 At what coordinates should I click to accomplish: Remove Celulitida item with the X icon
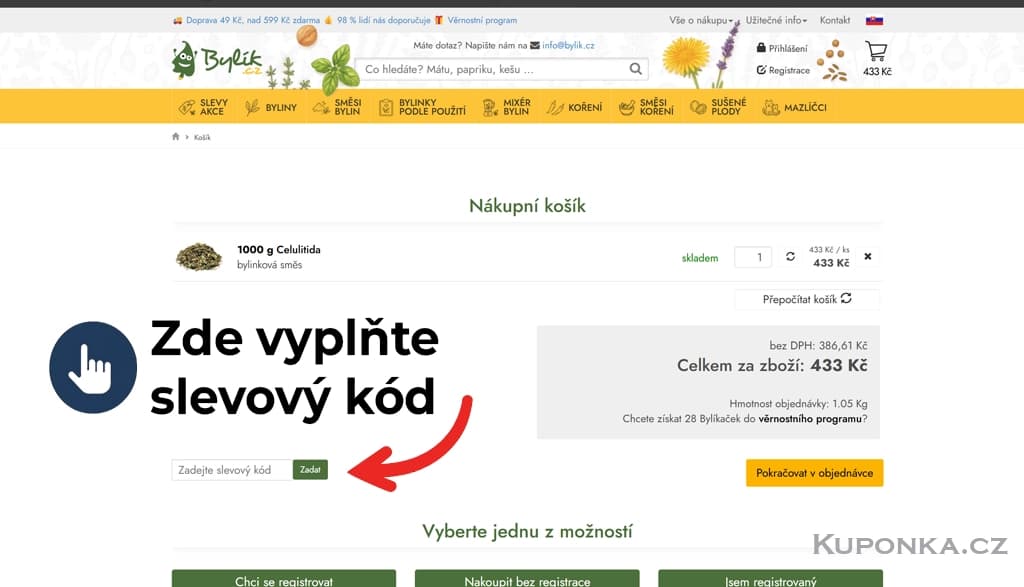(867, 257)
